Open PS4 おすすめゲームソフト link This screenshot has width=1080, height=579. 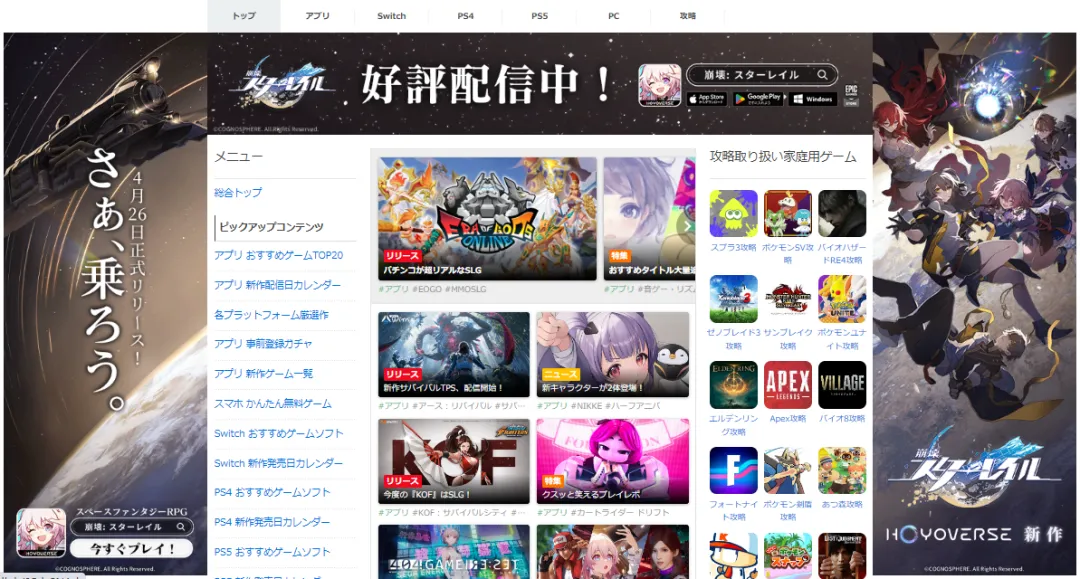click(x=272, y=492)
